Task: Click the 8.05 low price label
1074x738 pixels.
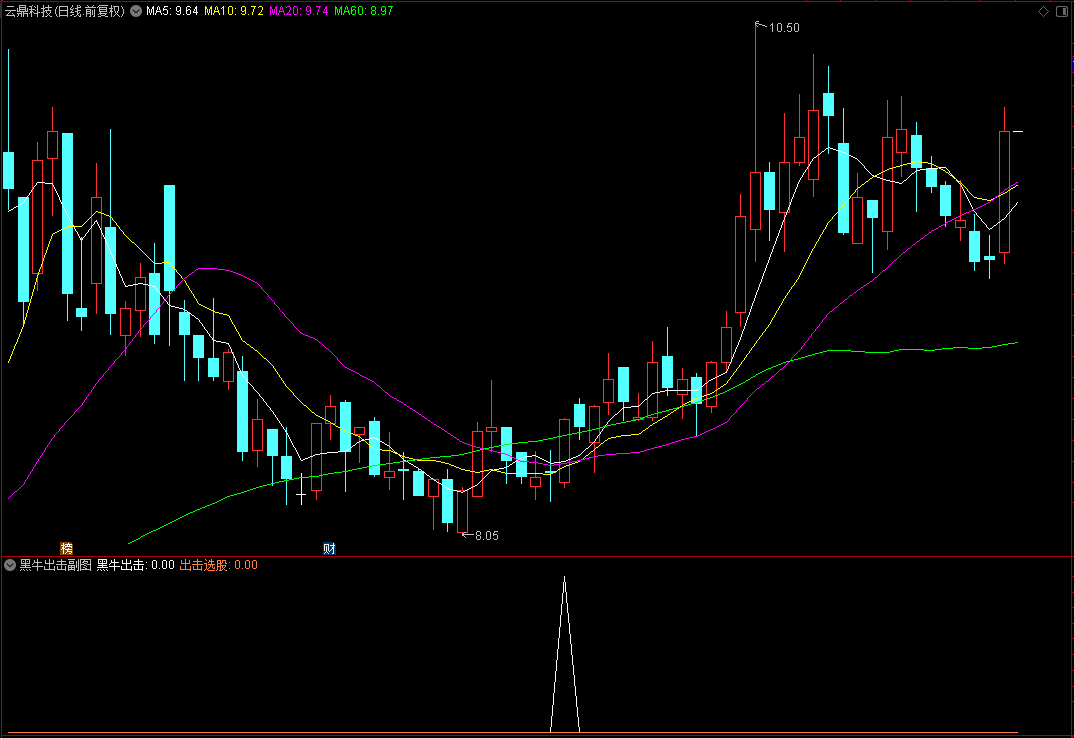Action: point(487,536)
